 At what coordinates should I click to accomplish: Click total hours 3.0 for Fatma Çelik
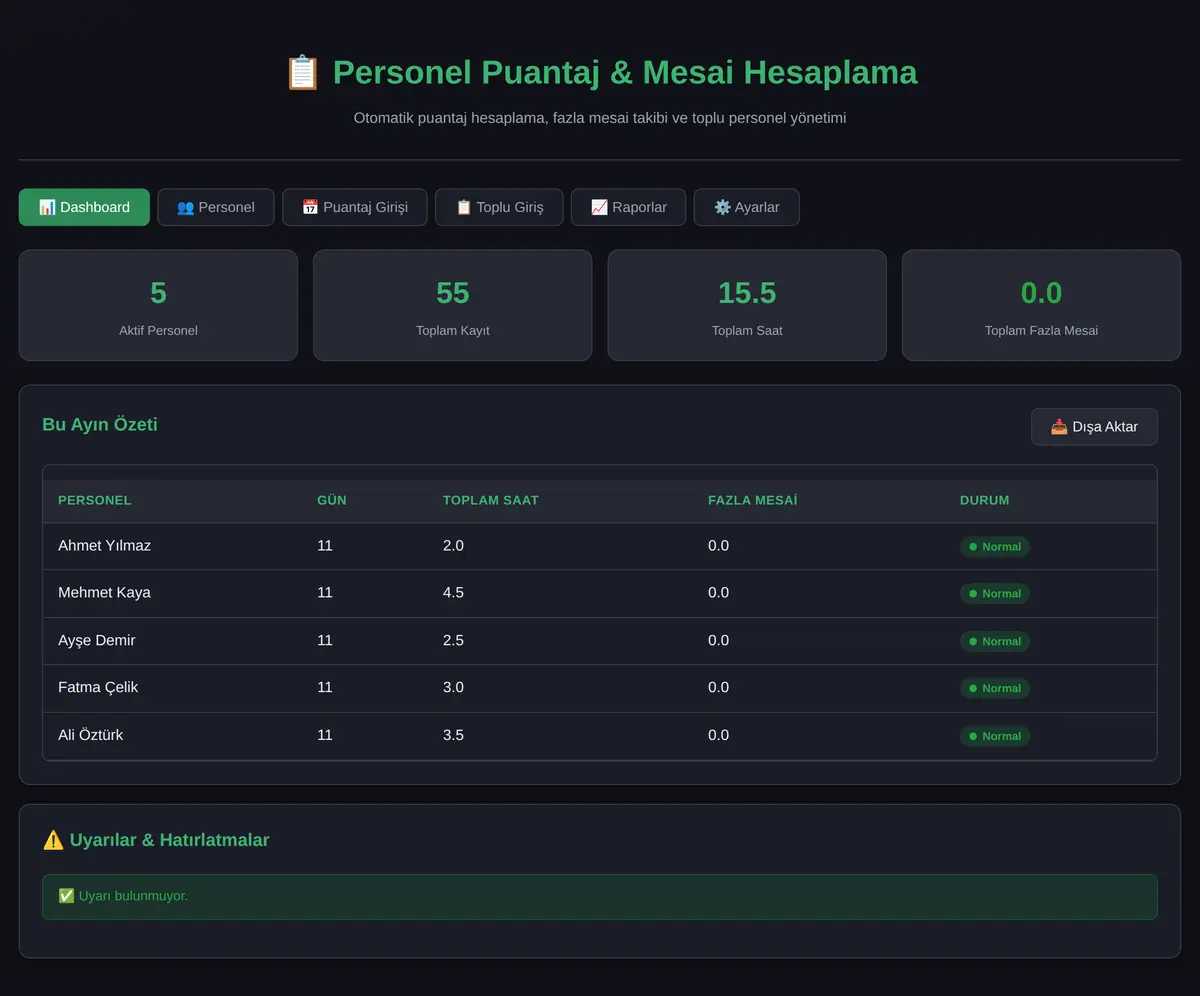pos(453,688)
